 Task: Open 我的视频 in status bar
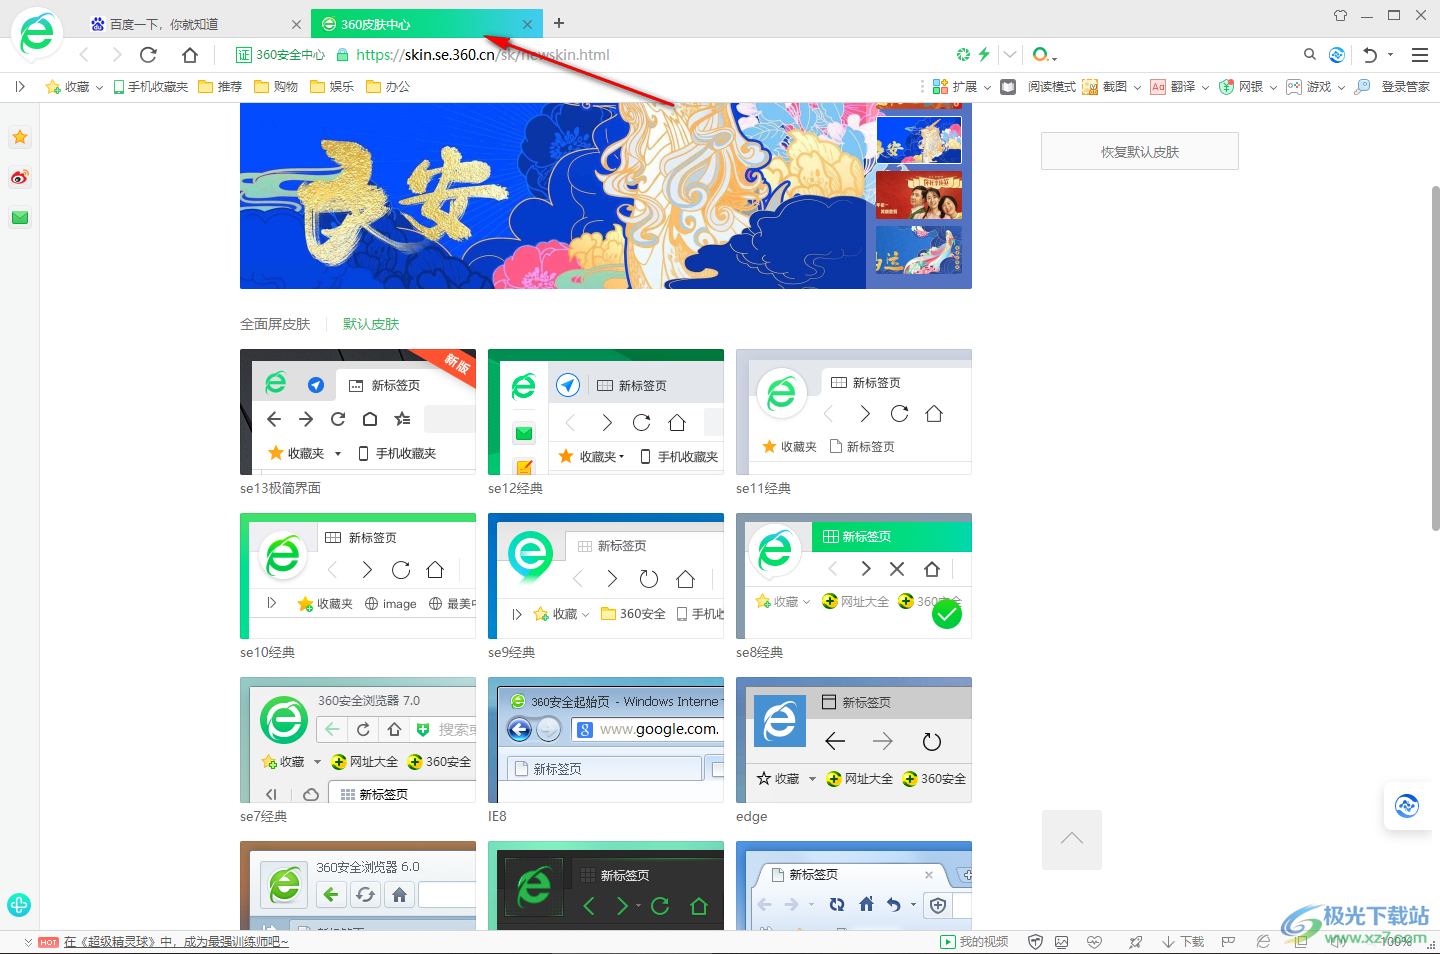point(975,942)
